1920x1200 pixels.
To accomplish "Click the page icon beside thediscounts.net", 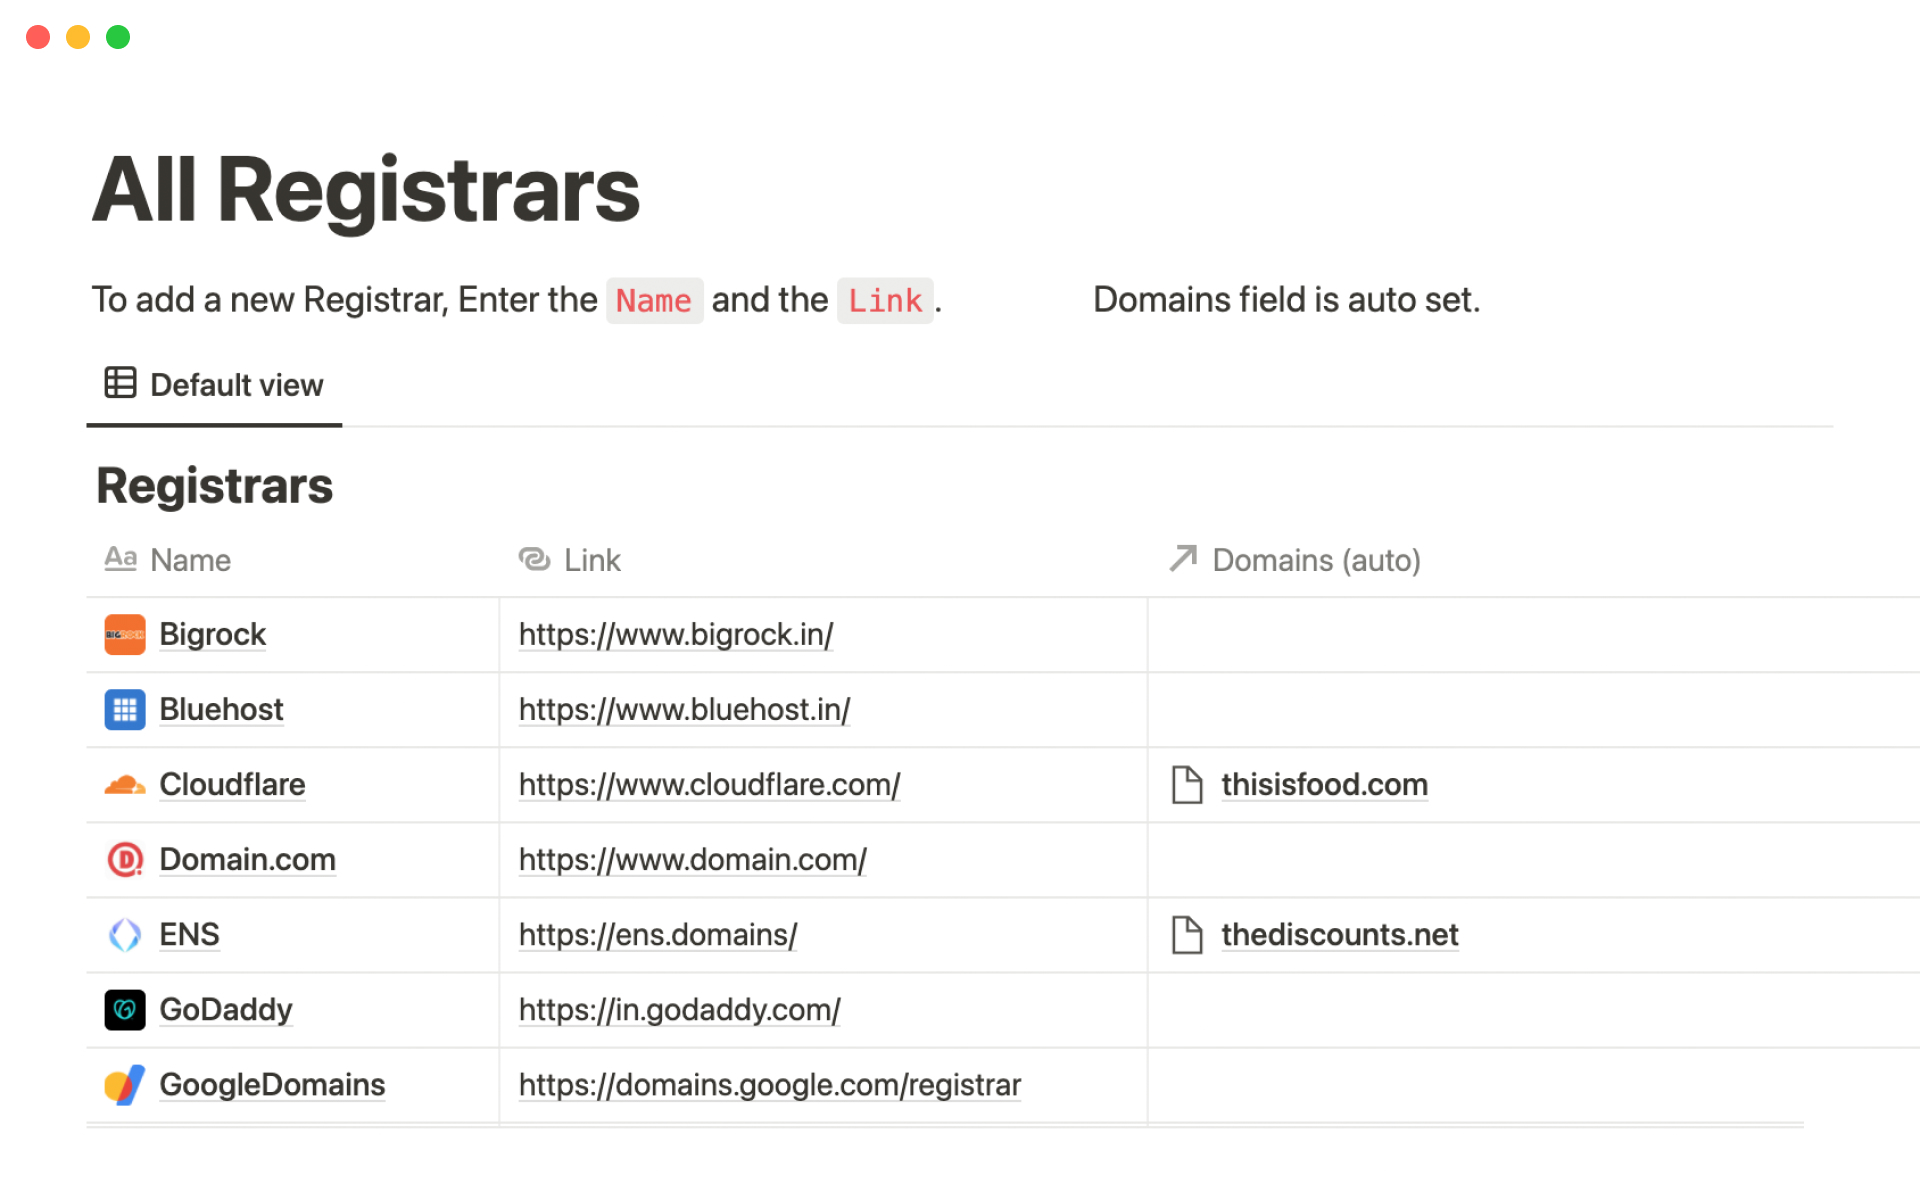I will click(x=1186, y=935).
